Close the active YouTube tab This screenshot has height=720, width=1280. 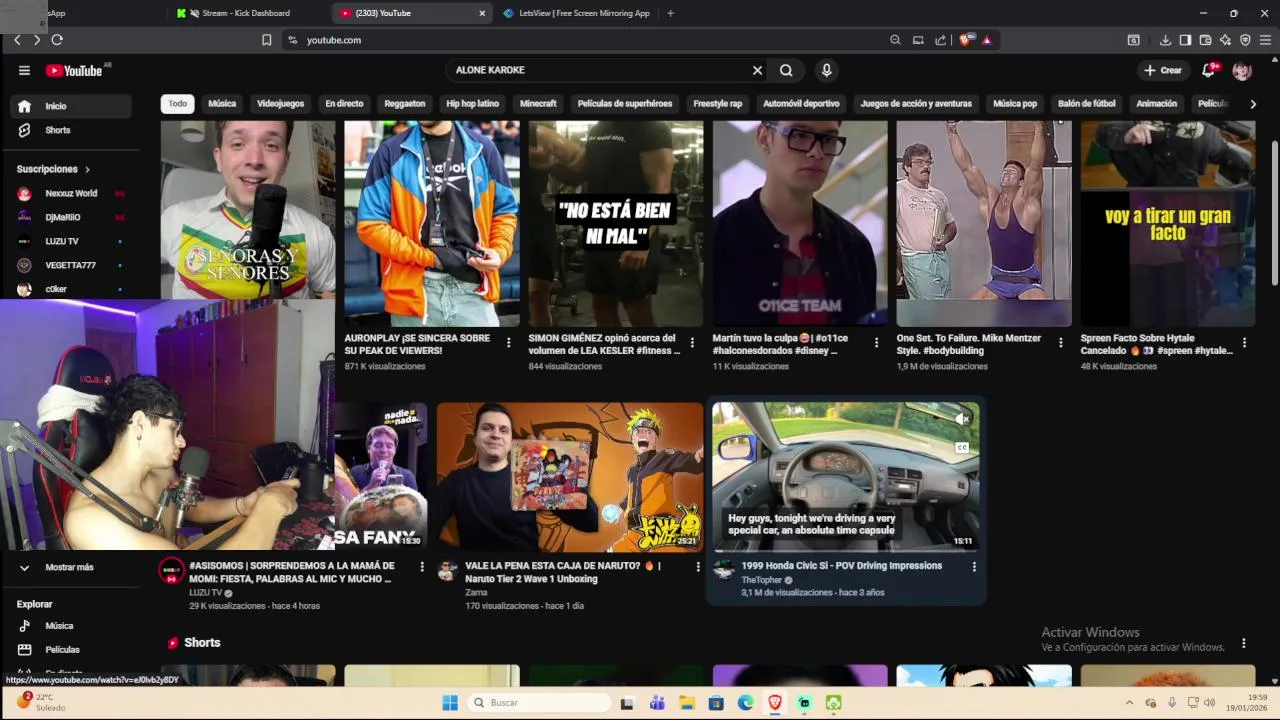tap(482, 13)
